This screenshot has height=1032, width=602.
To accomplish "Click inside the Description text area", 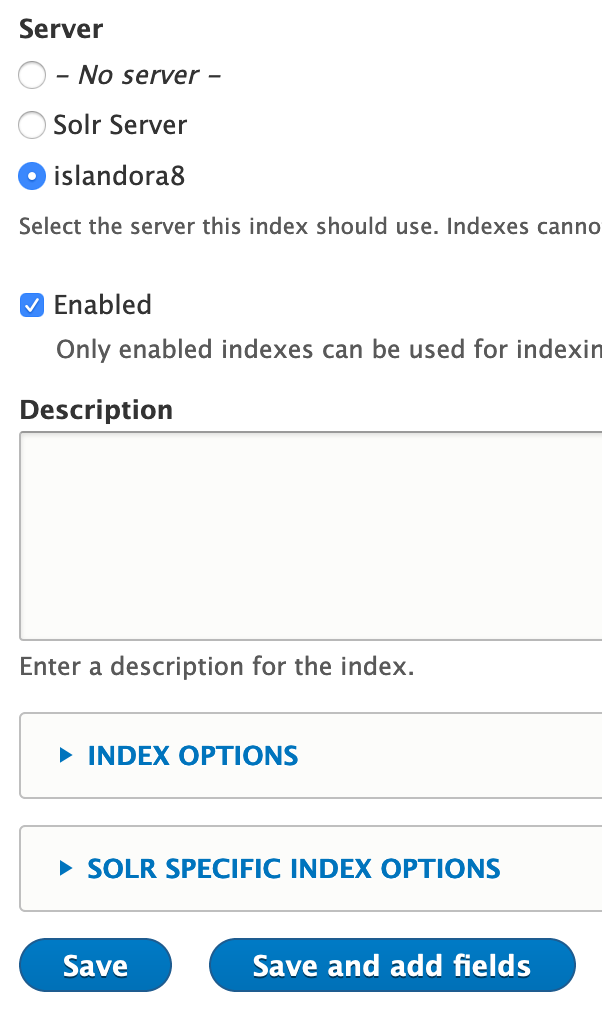I will (x=300, y=535).
